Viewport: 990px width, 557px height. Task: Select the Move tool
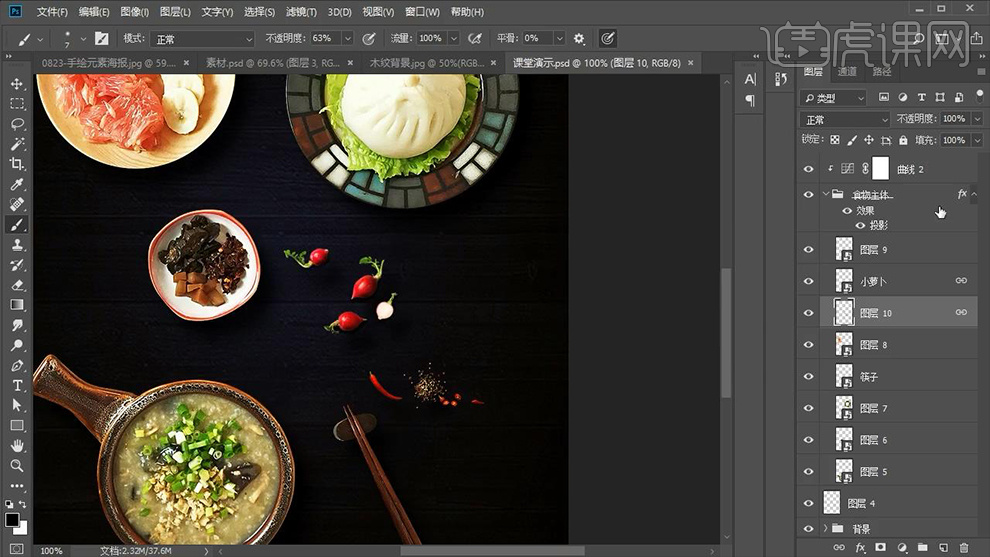[x=17, y=84]
